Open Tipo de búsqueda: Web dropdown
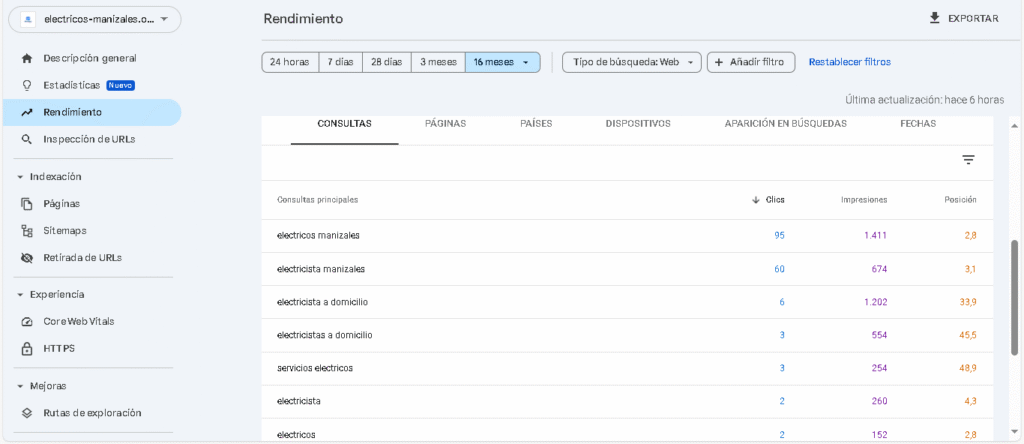Screen dimensions: 1024x444 (631, 62)
